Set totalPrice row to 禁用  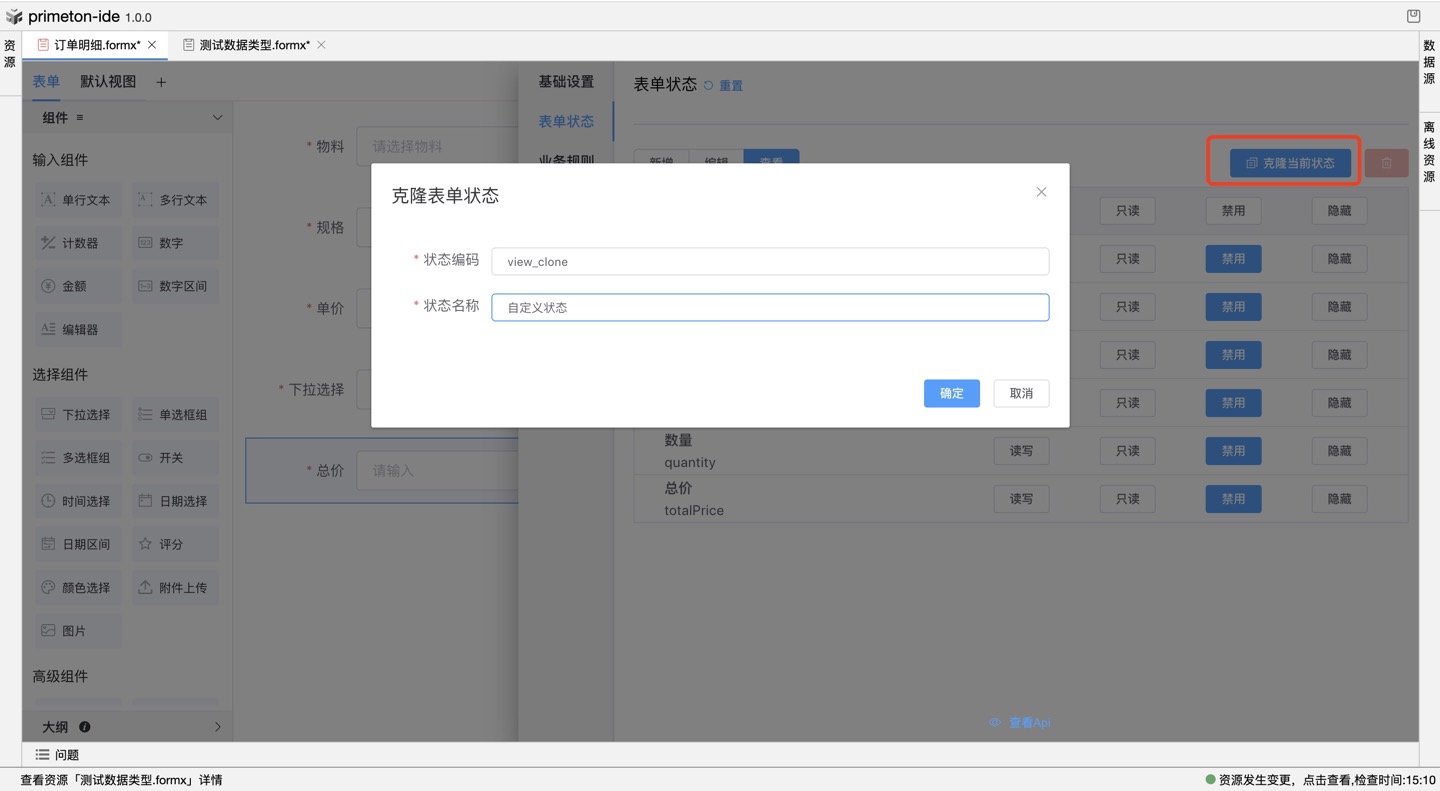1233,499
